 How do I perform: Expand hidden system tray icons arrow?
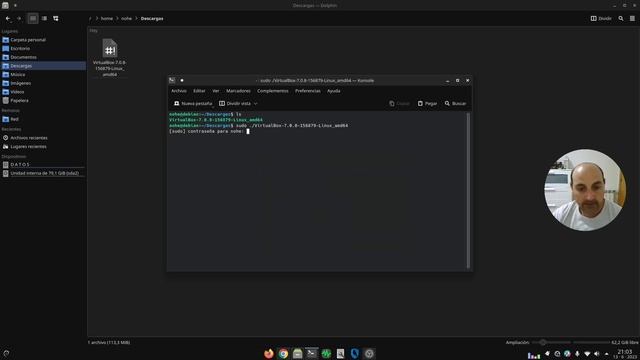click(x=607, y=354)
